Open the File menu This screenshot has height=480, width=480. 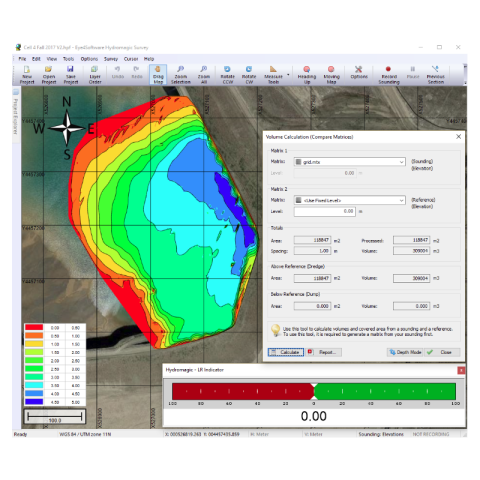tap(22, 59)
